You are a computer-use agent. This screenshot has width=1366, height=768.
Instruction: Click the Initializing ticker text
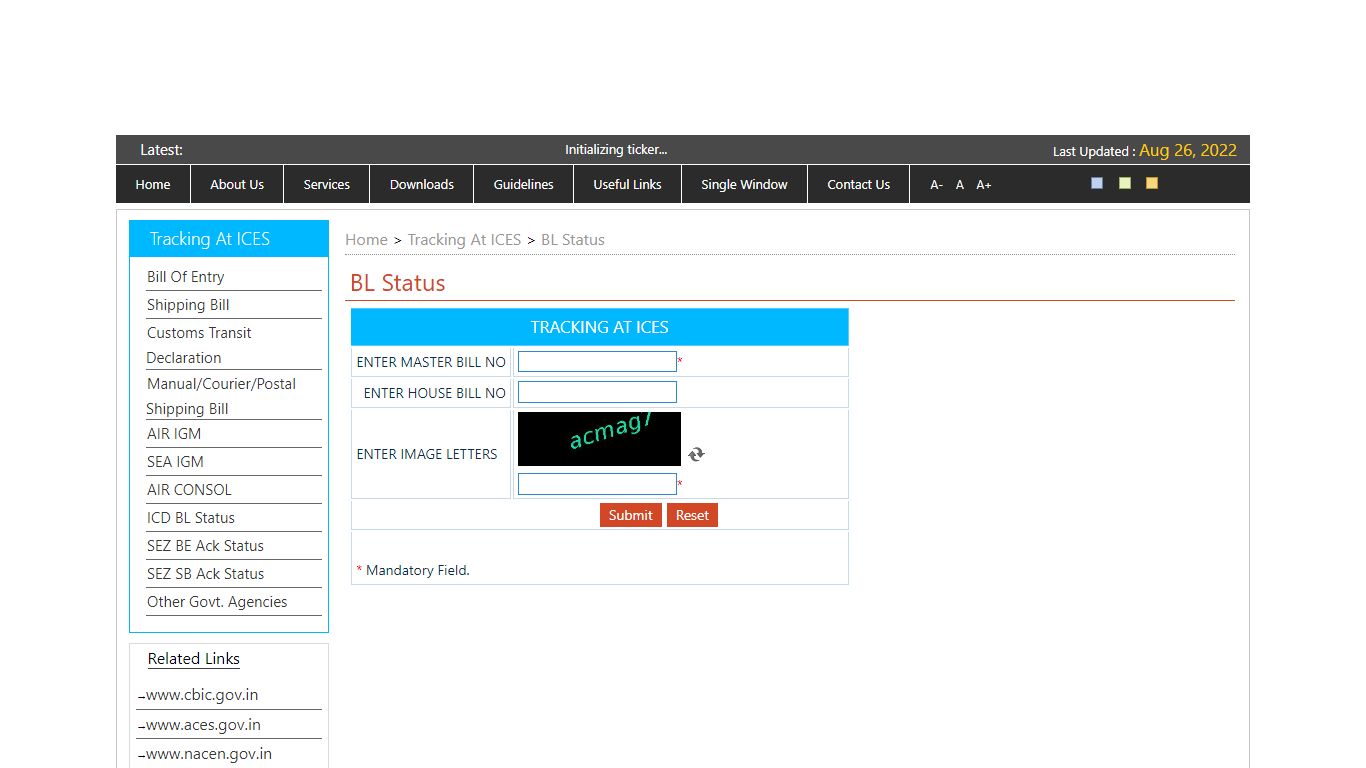(616, 150)
